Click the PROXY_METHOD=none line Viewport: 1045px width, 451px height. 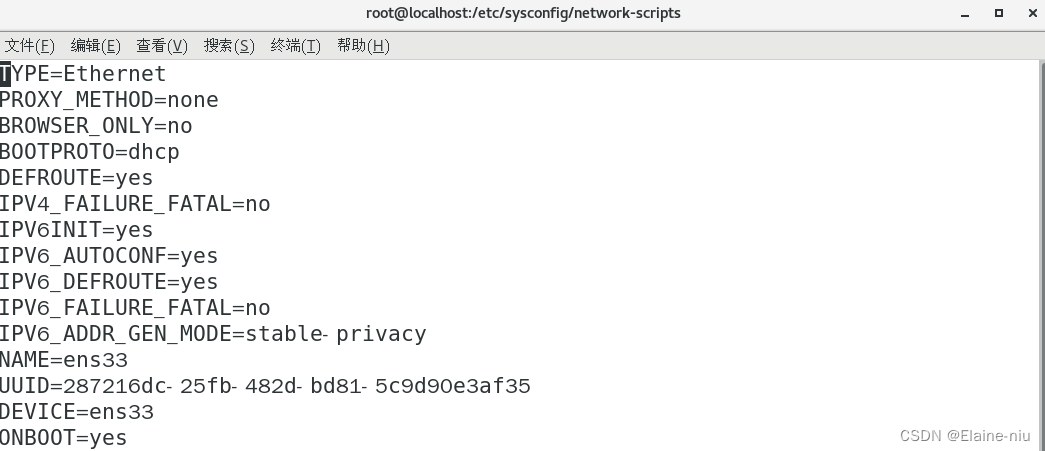(x=109, y=100)
